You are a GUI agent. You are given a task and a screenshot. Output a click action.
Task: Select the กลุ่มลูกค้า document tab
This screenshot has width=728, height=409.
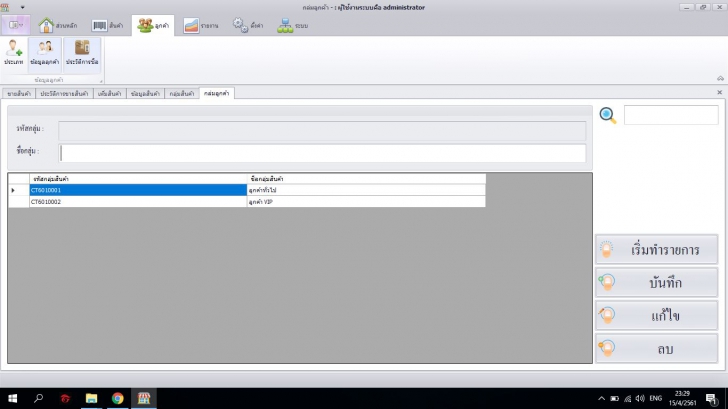click(x=216, y=93)
